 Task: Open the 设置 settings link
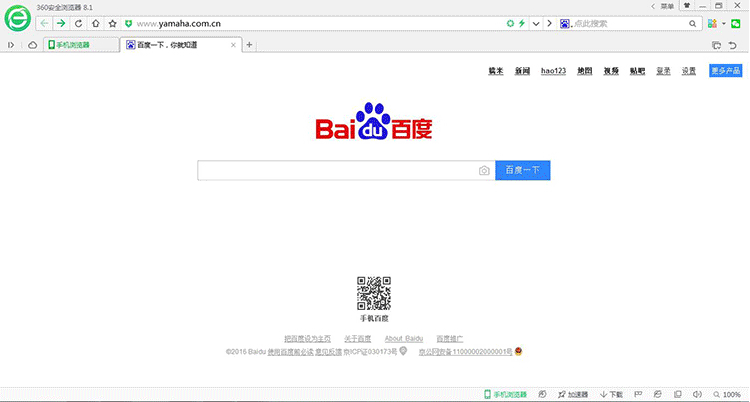(x=689, y=71)
